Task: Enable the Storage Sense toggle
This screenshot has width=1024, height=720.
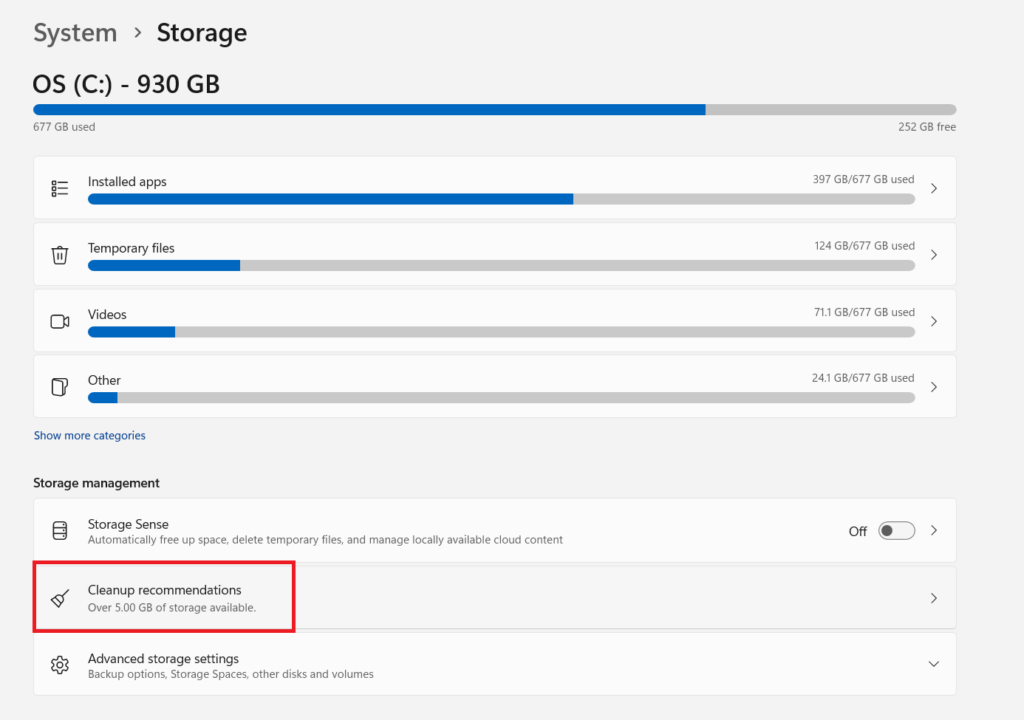Action: [896, 530]
